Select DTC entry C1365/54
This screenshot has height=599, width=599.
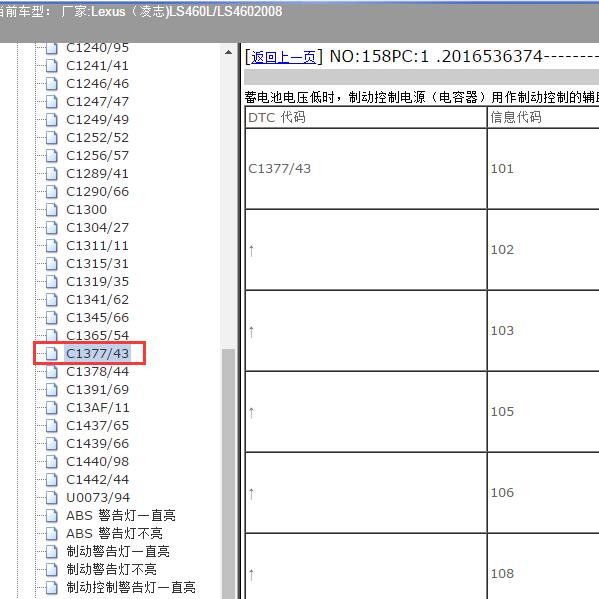97,335
